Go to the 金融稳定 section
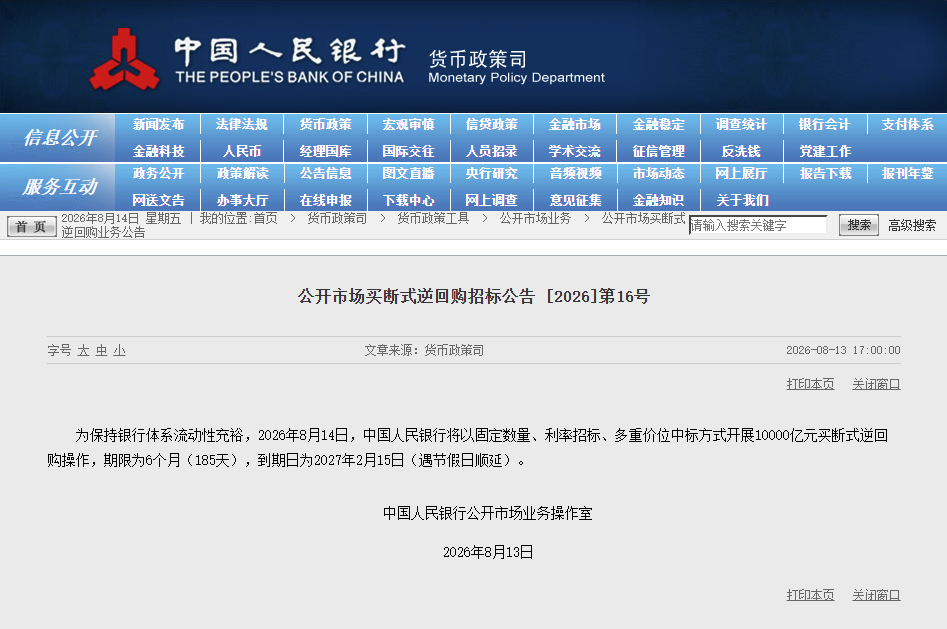947x629 pixels. point(658,124)
